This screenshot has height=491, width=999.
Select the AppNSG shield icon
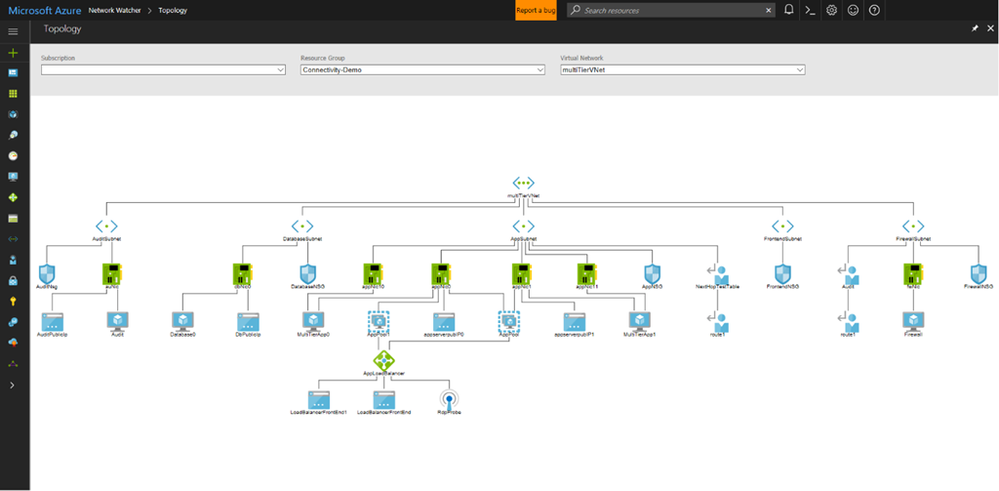[x=652, y=274]
